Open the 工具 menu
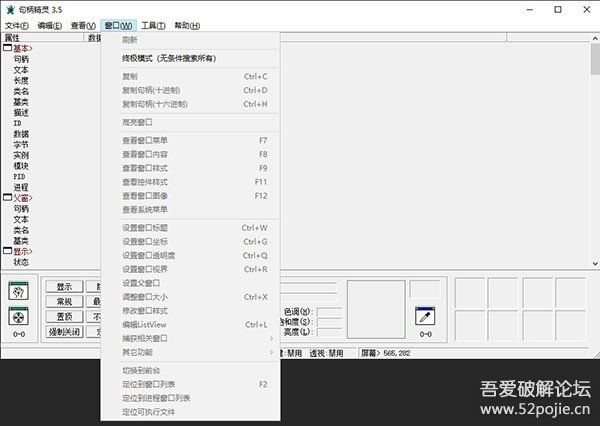600x426 pixels. coord(153,25)
